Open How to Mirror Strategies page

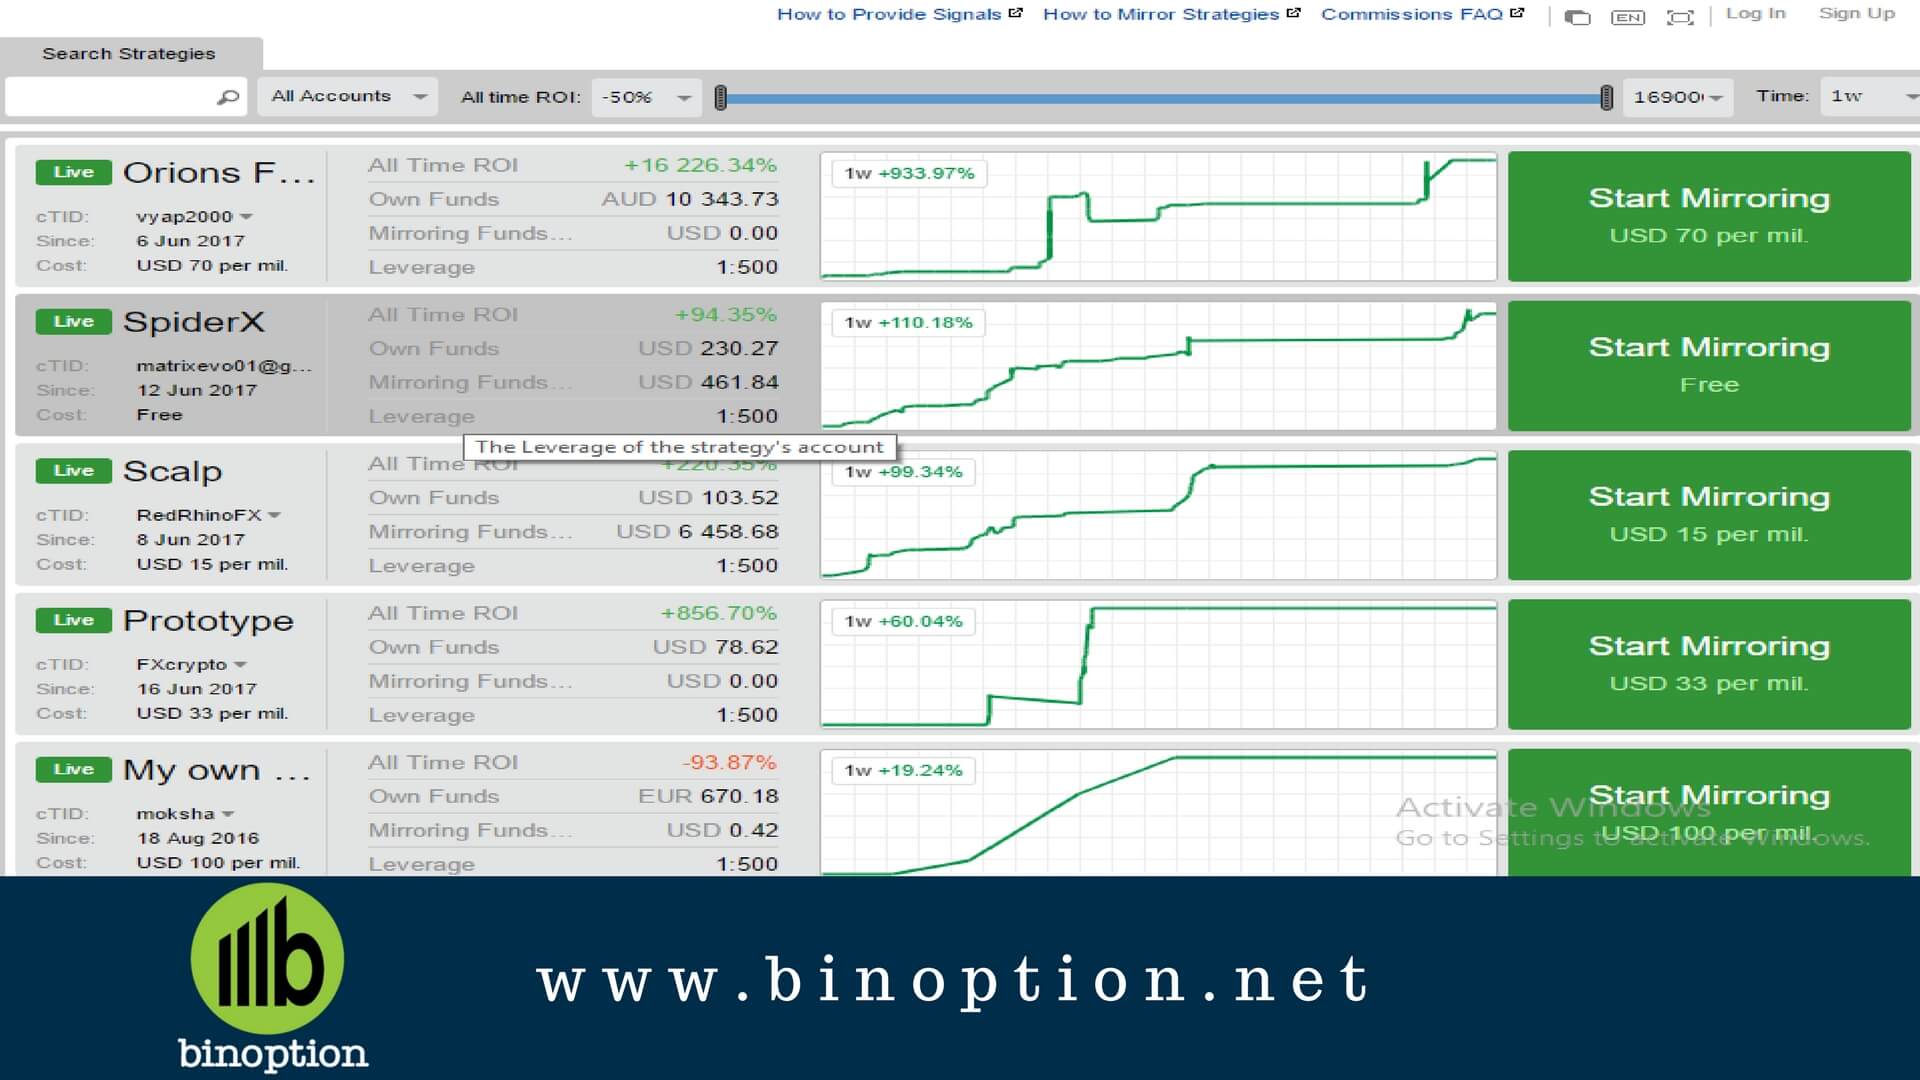pyautogui.click(x=1164, y=16)
